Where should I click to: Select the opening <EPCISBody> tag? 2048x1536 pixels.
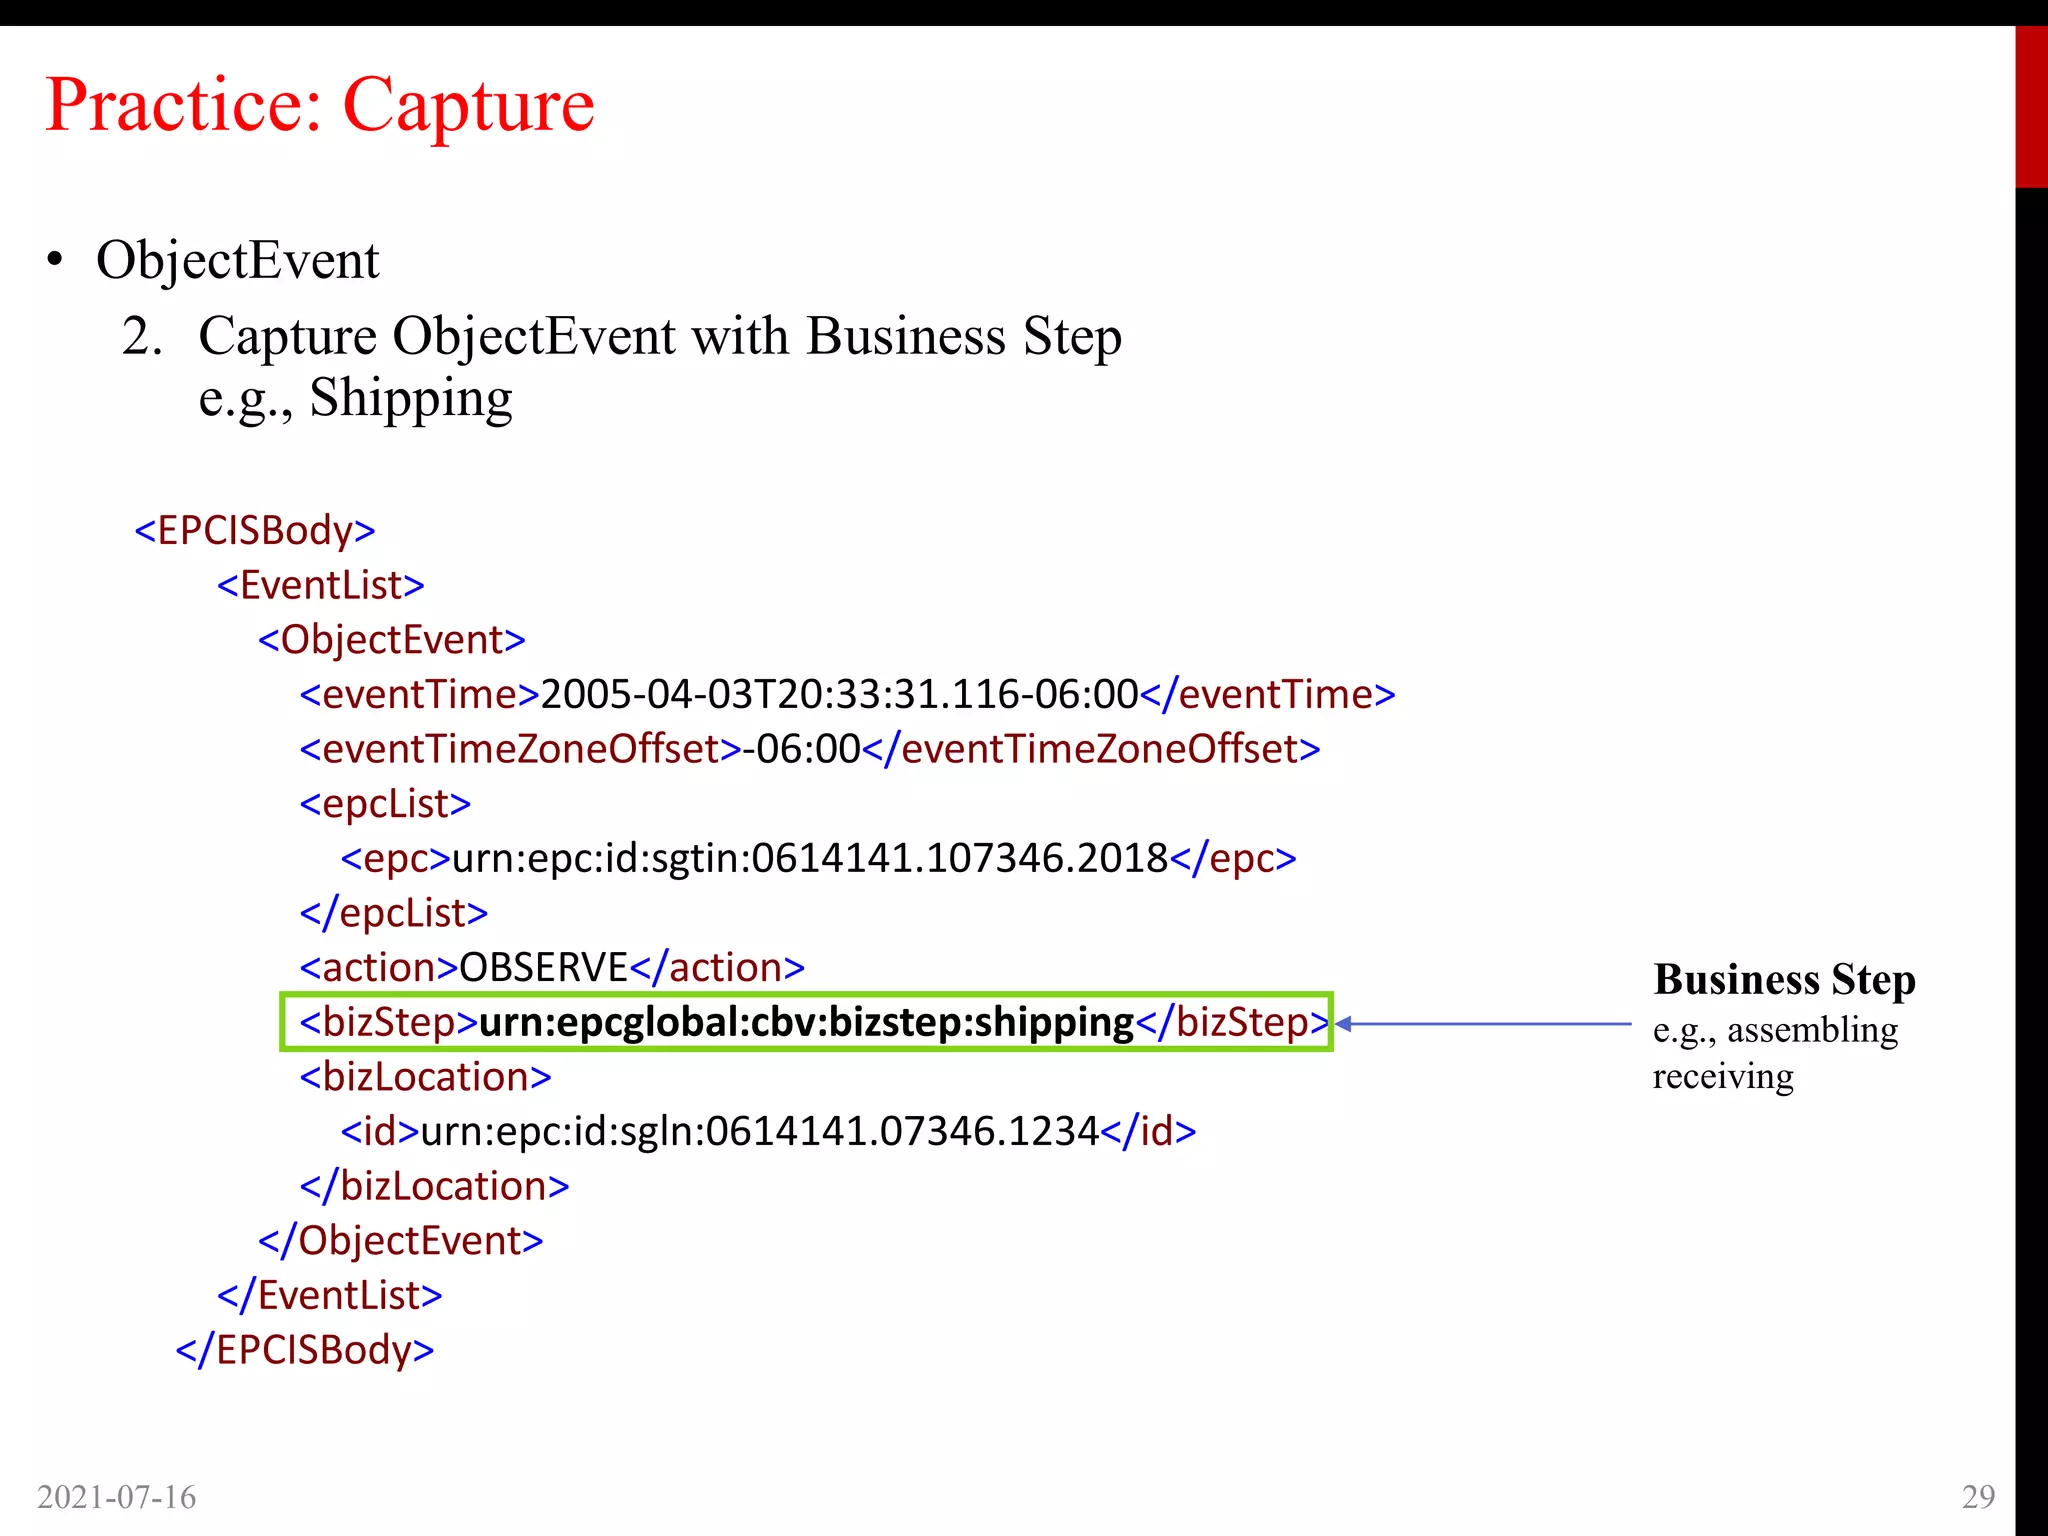pos(255,530)
